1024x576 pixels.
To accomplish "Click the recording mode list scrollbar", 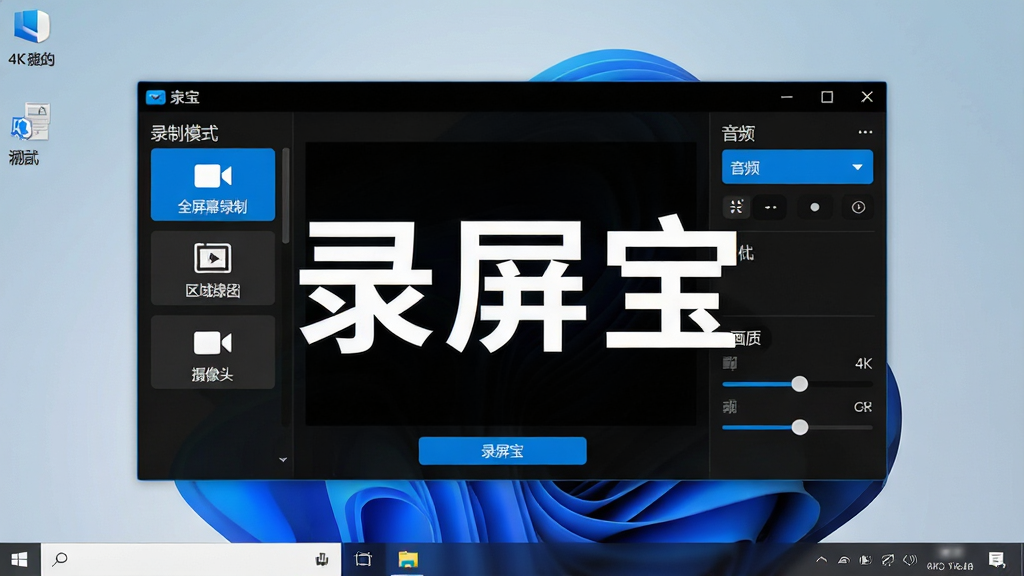I will click(285, 196).
